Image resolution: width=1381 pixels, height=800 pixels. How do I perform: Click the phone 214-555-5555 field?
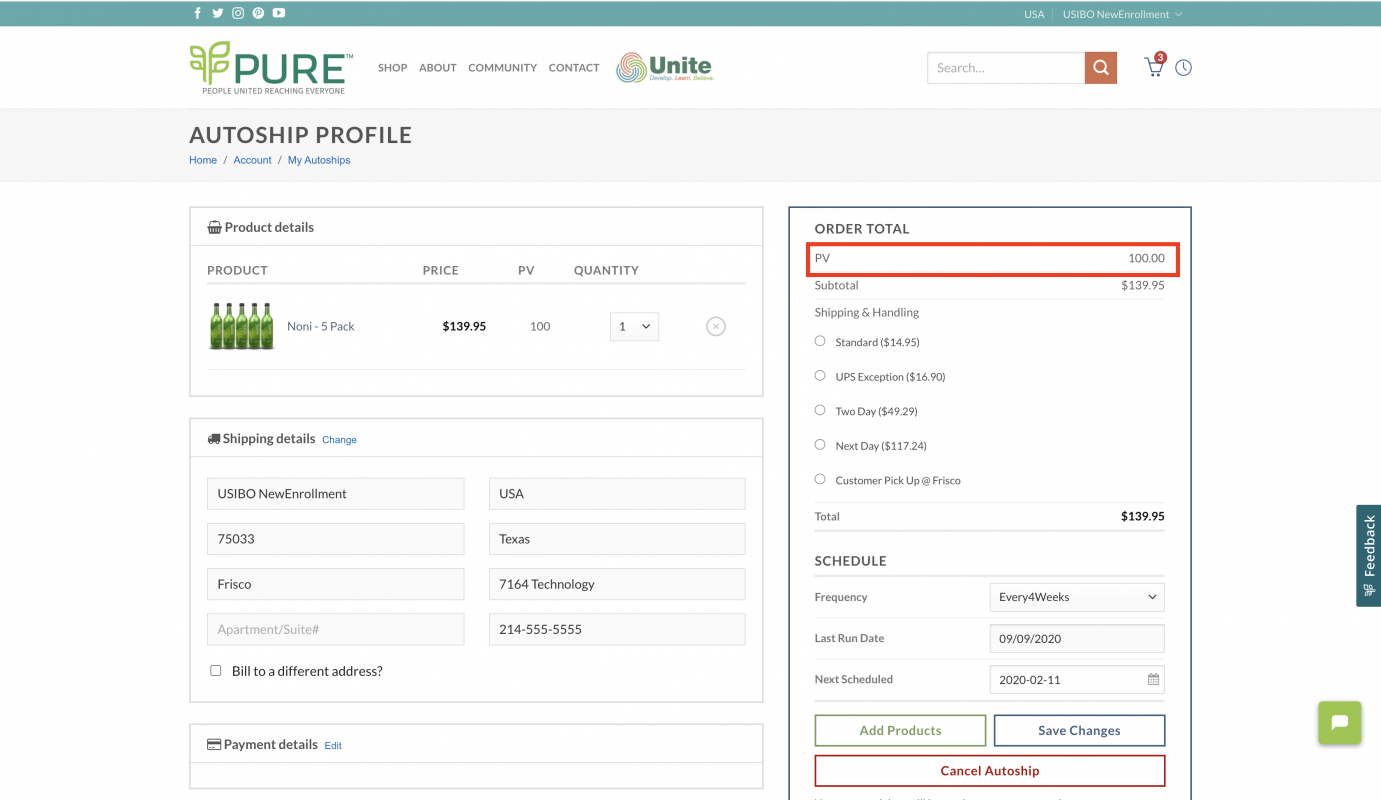click(x=617, y=629)
